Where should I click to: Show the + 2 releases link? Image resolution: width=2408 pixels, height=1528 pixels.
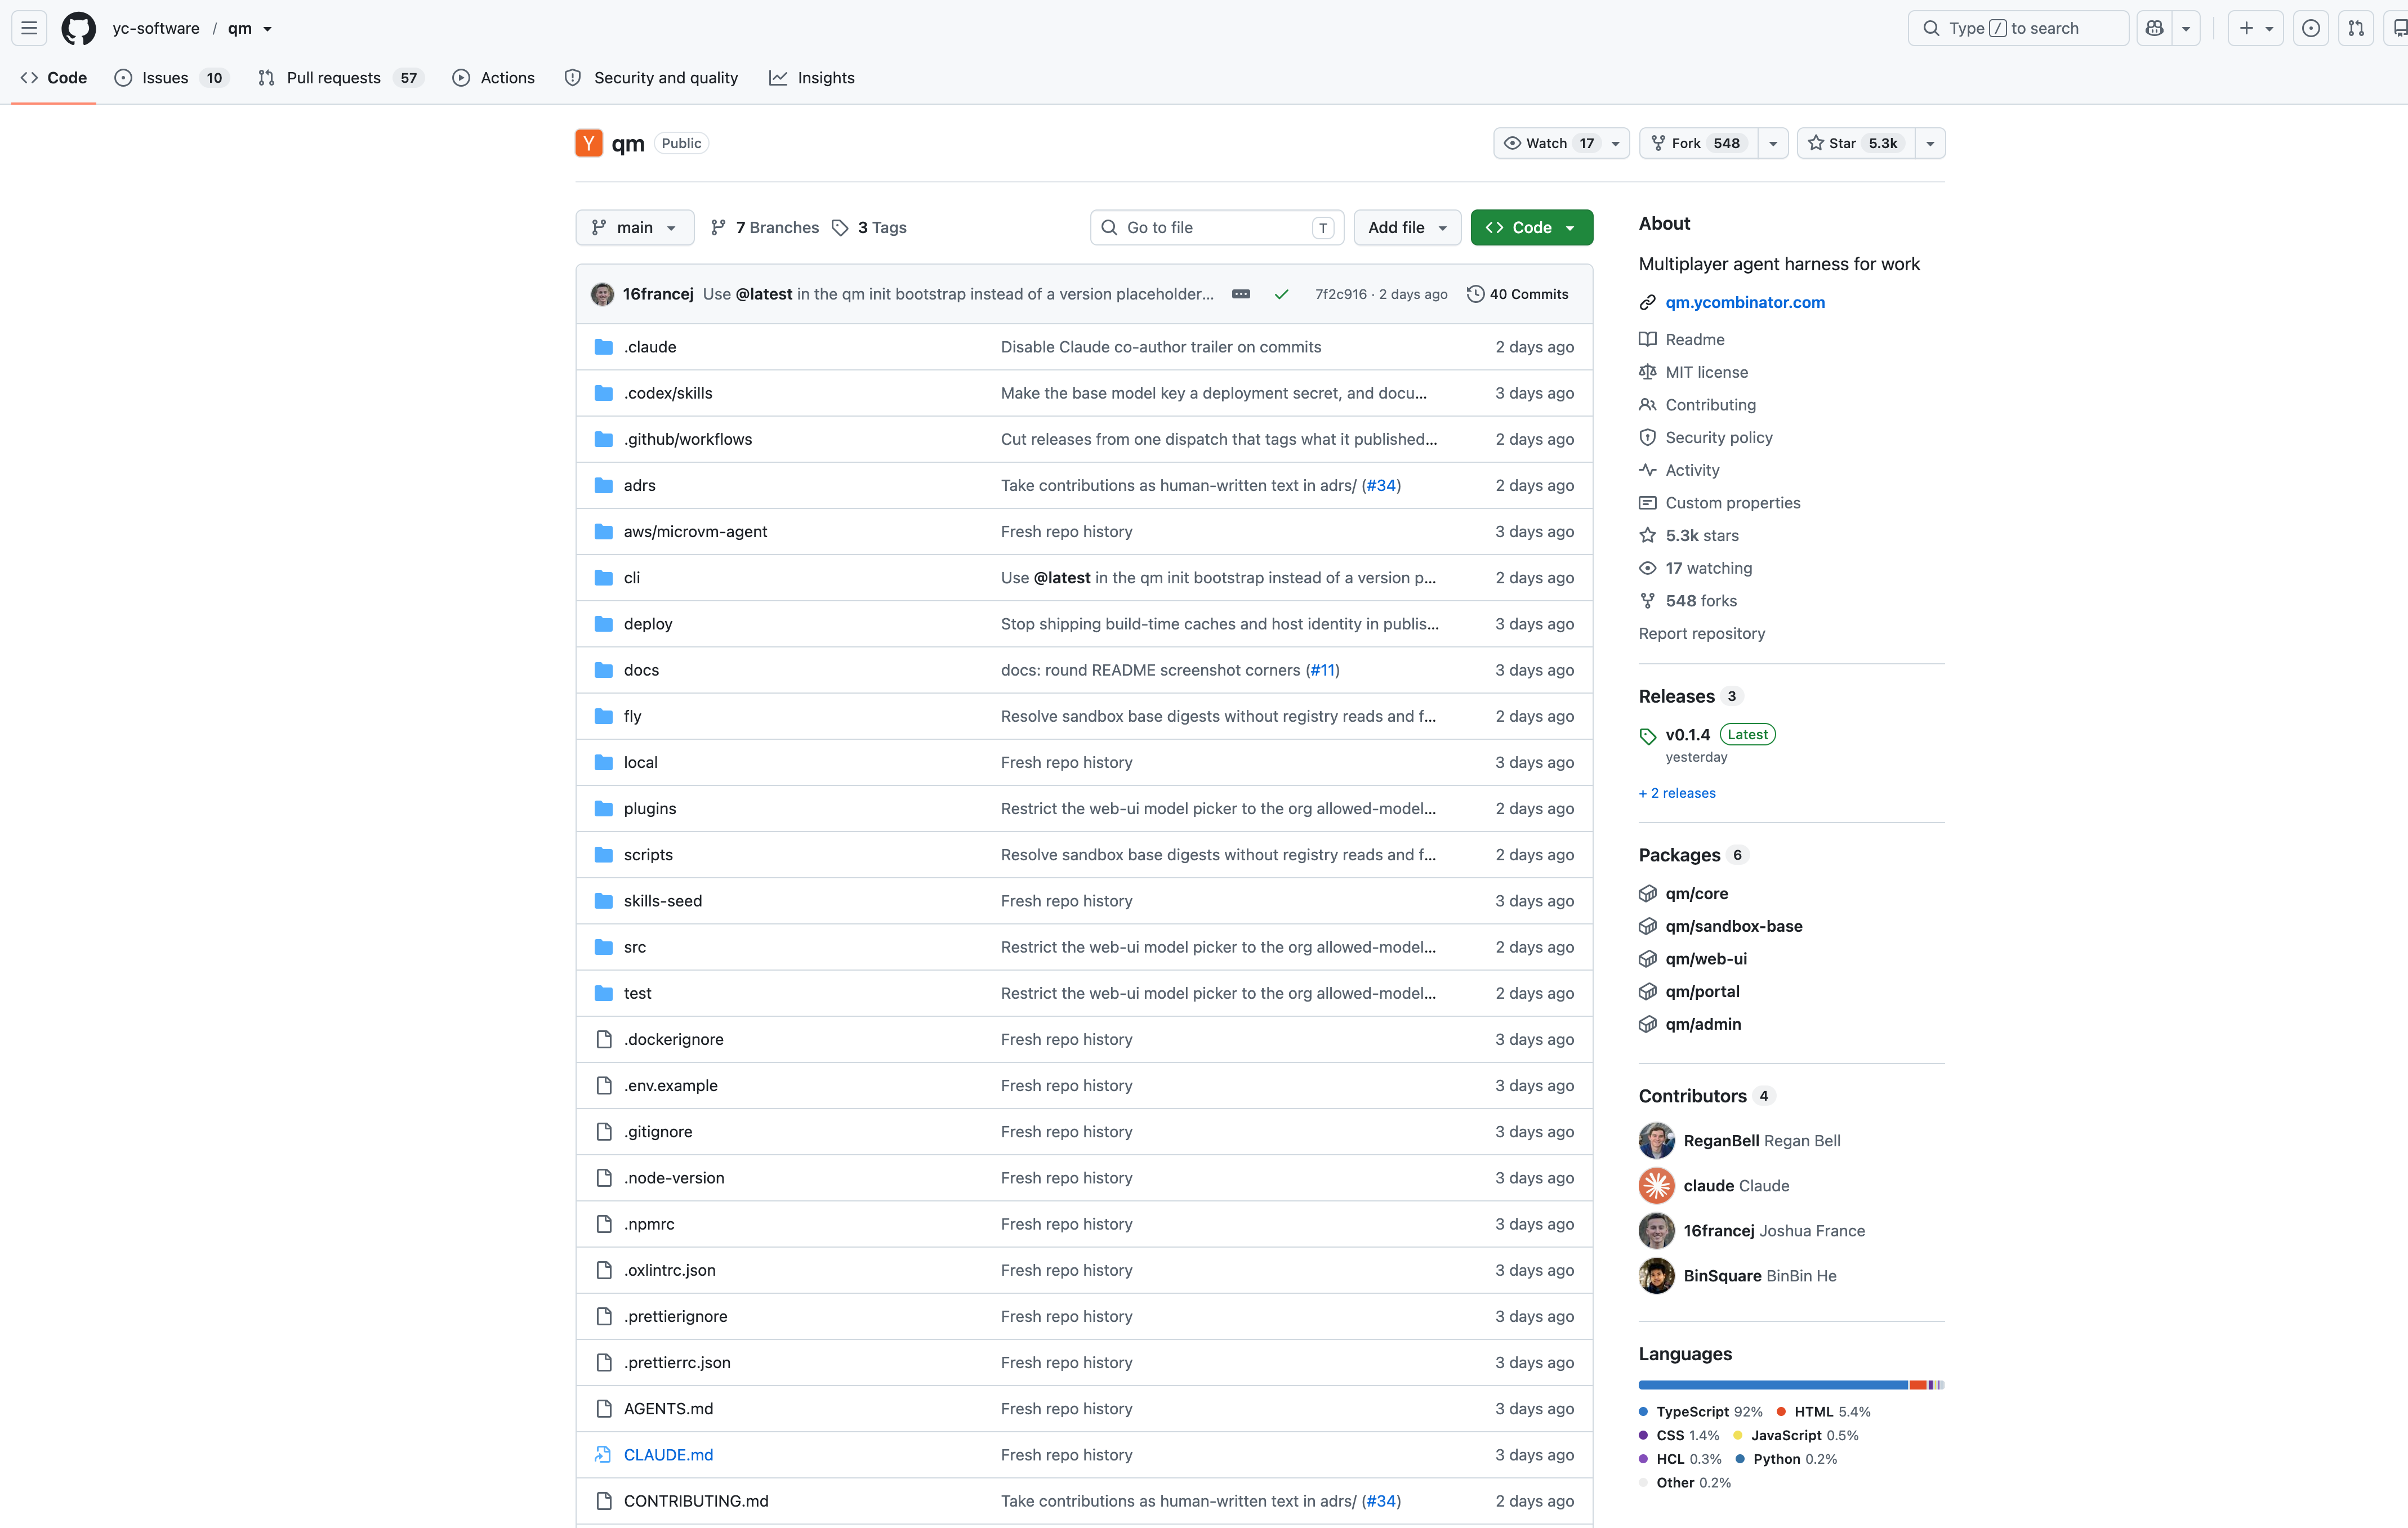click(x=1677, y=793)
